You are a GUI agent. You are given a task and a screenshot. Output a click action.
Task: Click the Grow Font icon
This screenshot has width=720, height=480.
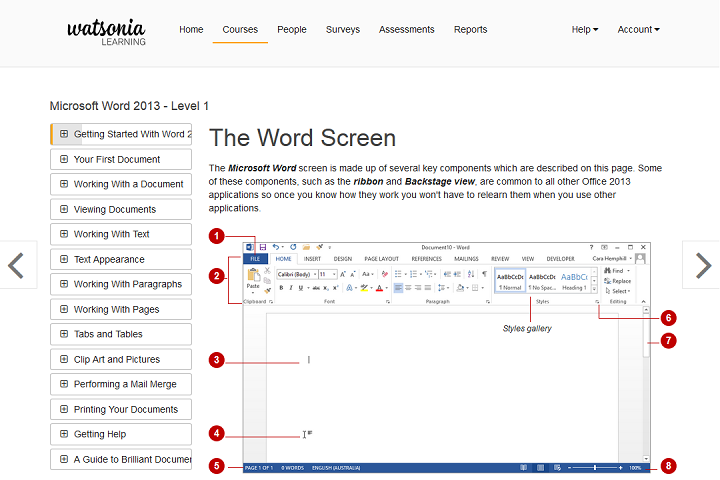point(343,274)
